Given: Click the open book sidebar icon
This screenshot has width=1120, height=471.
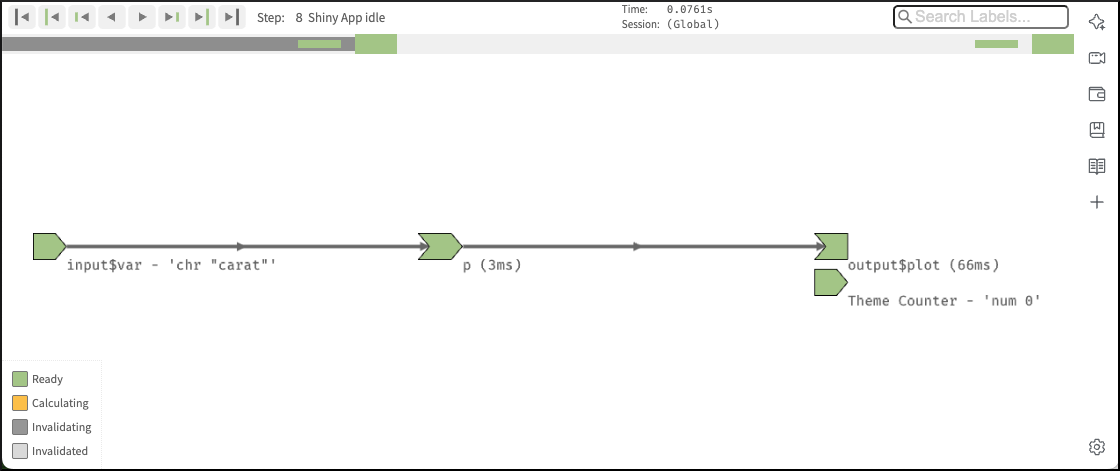Looking at the screenshot, I should point(1096,166).
